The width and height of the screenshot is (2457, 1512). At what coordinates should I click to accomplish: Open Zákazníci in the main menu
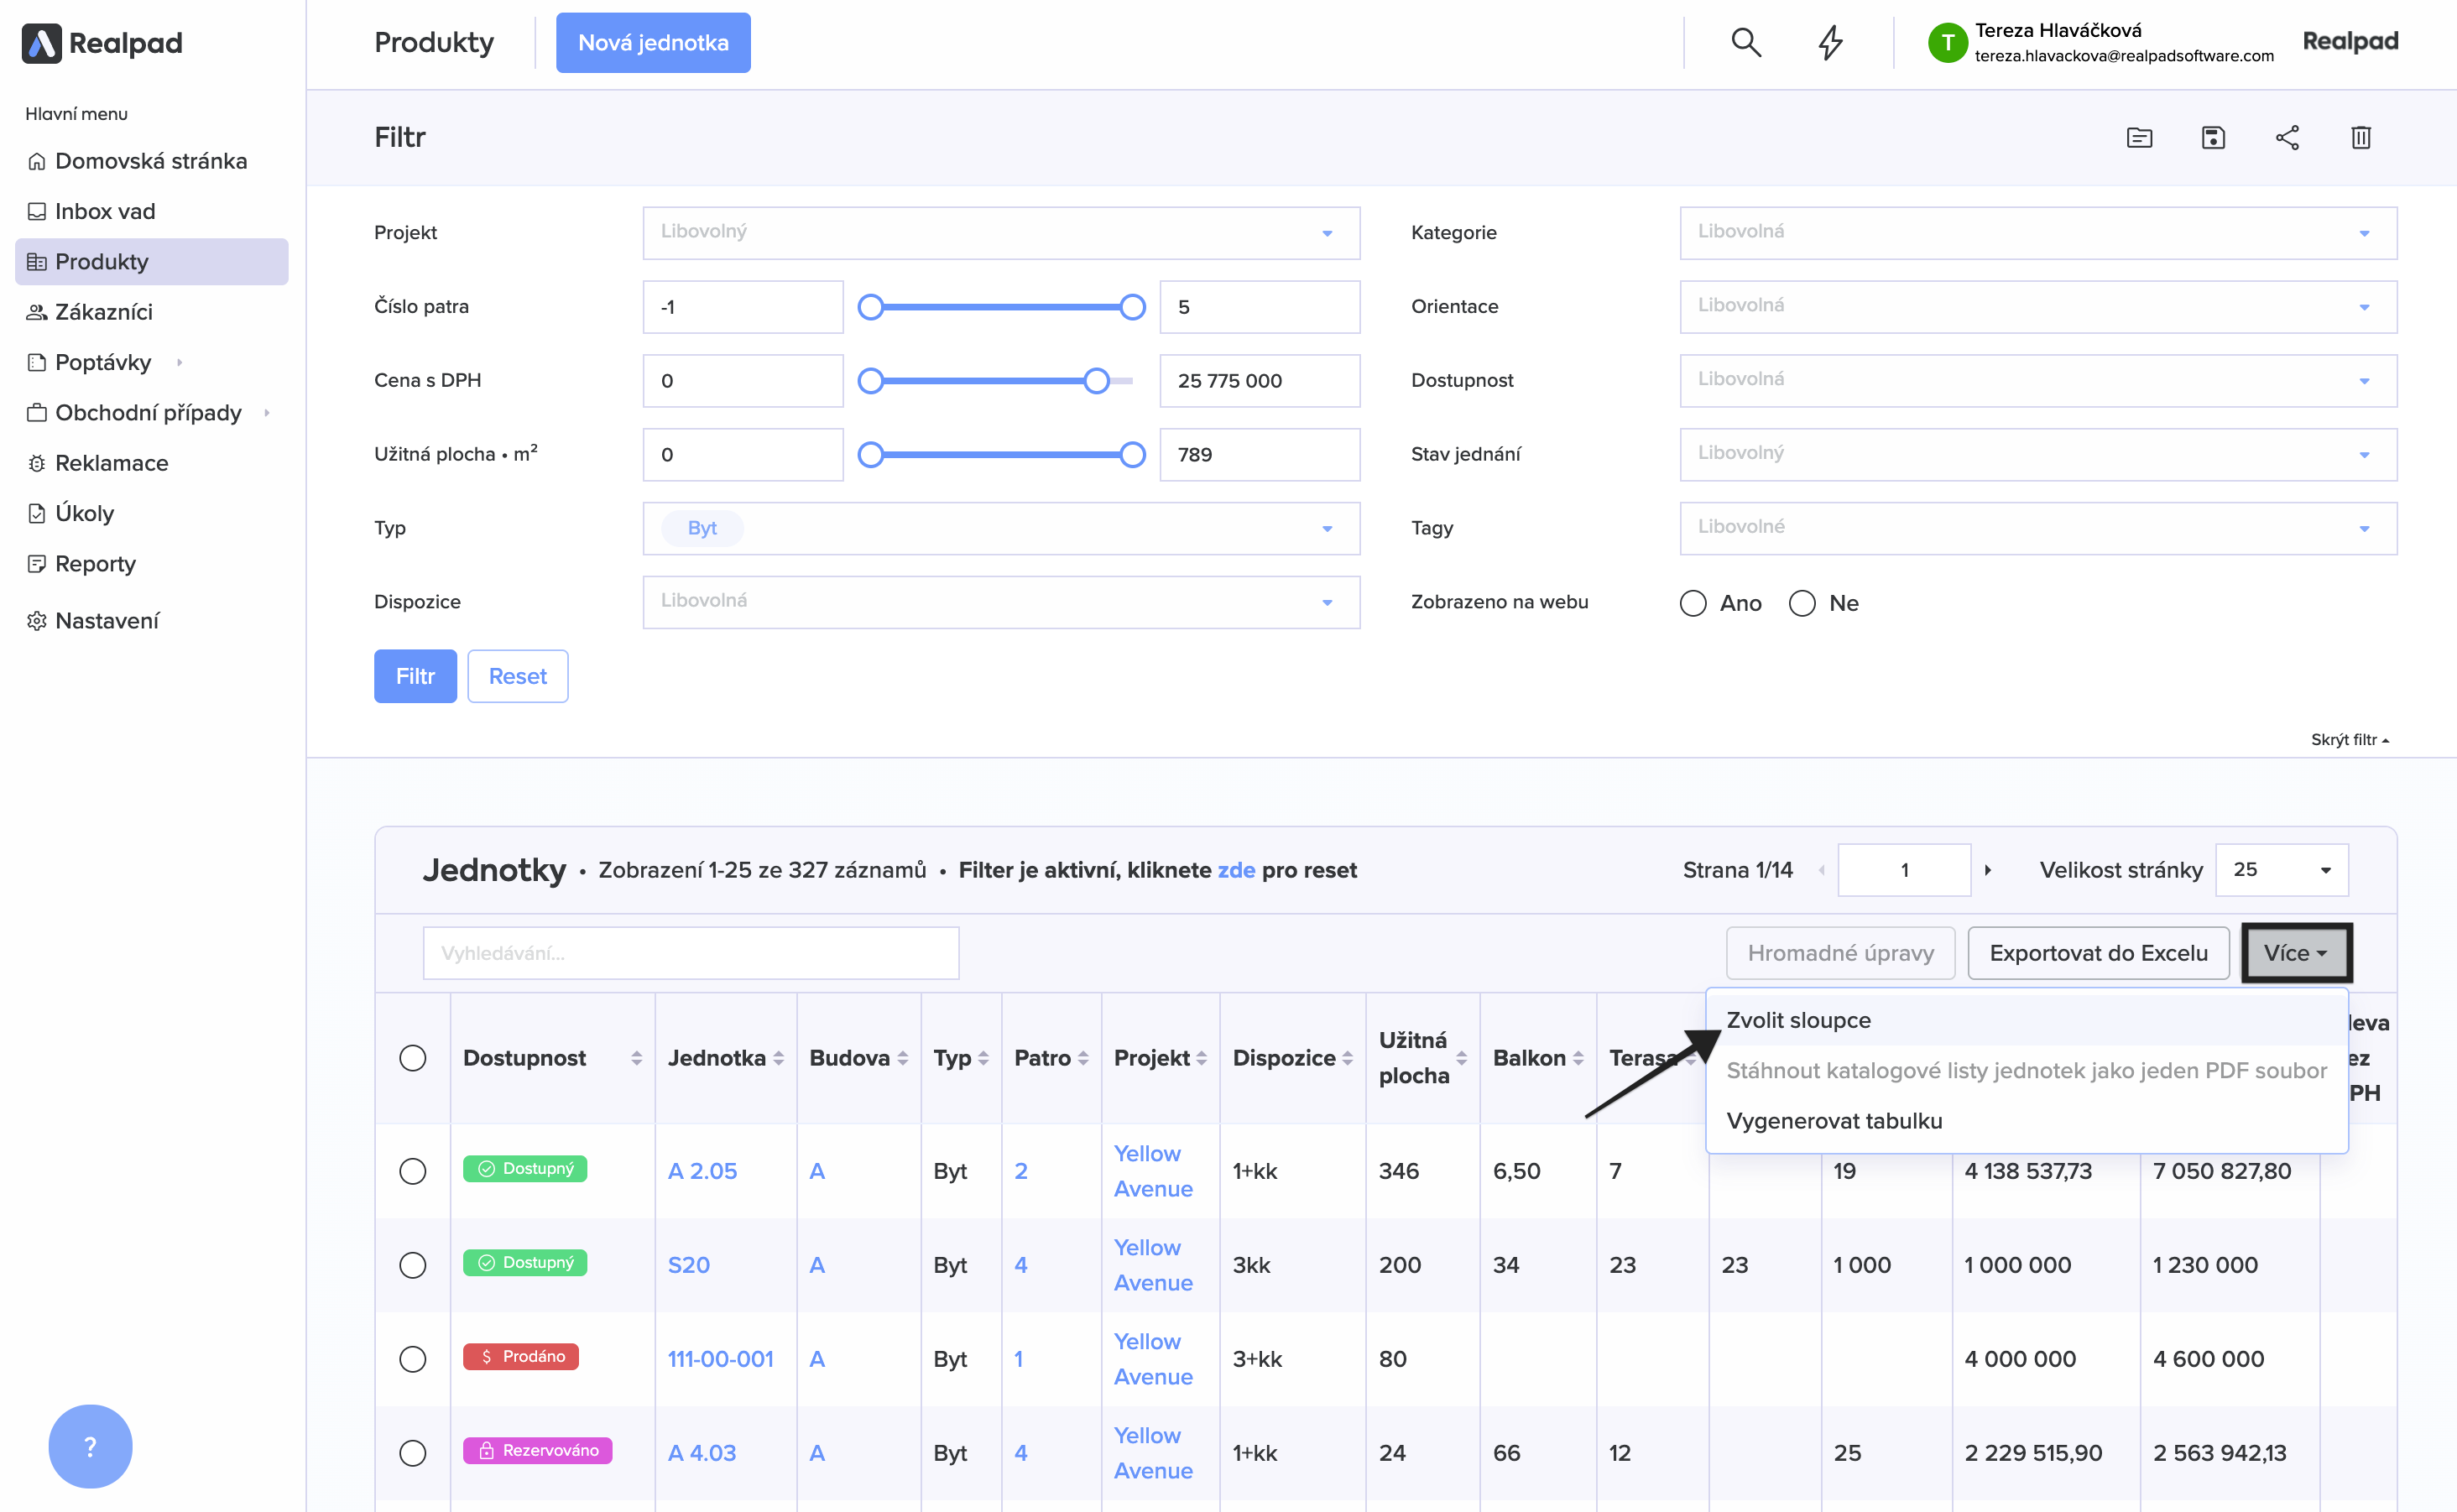pyautogui.click(x=103, y=312)
